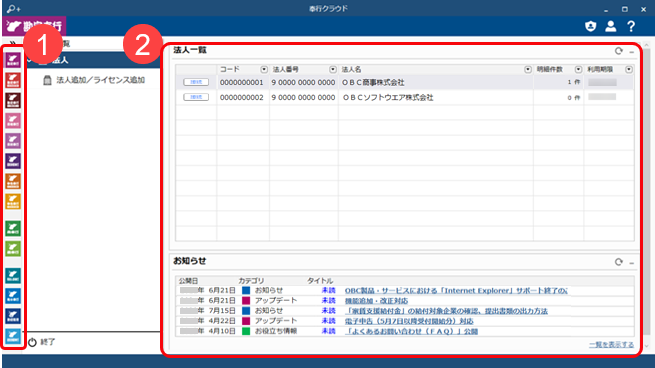The image size is (655, 368).
Task: Select 法人名 cell OBC商事株式会社
Action: (x=436, y=83)
